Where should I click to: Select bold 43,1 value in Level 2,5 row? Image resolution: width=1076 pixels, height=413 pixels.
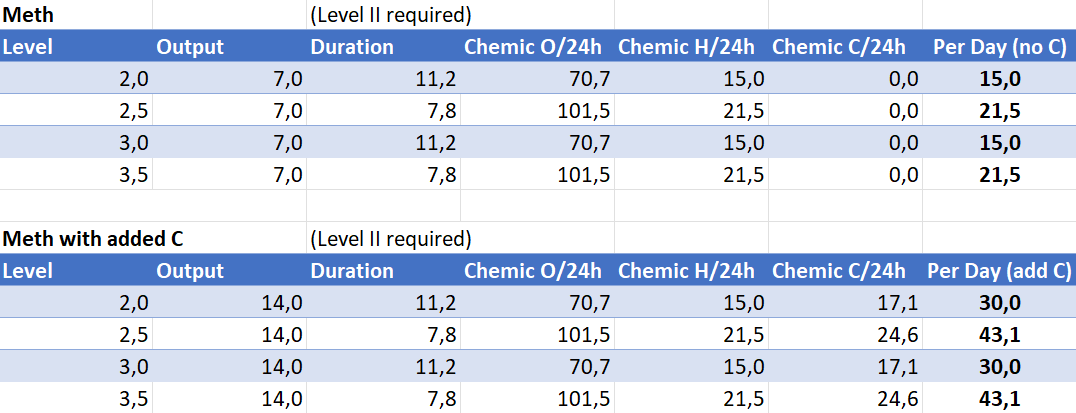(1000, 335)
